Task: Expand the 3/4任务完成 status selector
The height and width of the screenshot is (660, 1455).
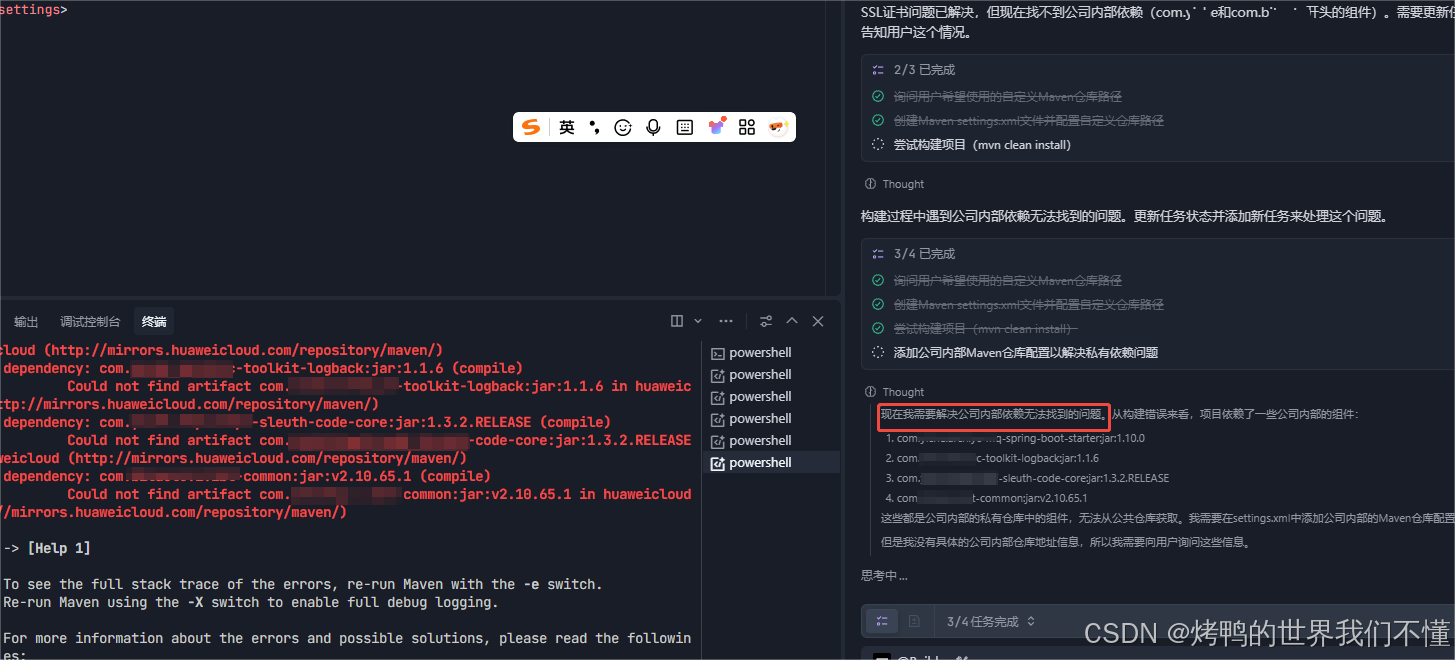Action: click(992, 622)
